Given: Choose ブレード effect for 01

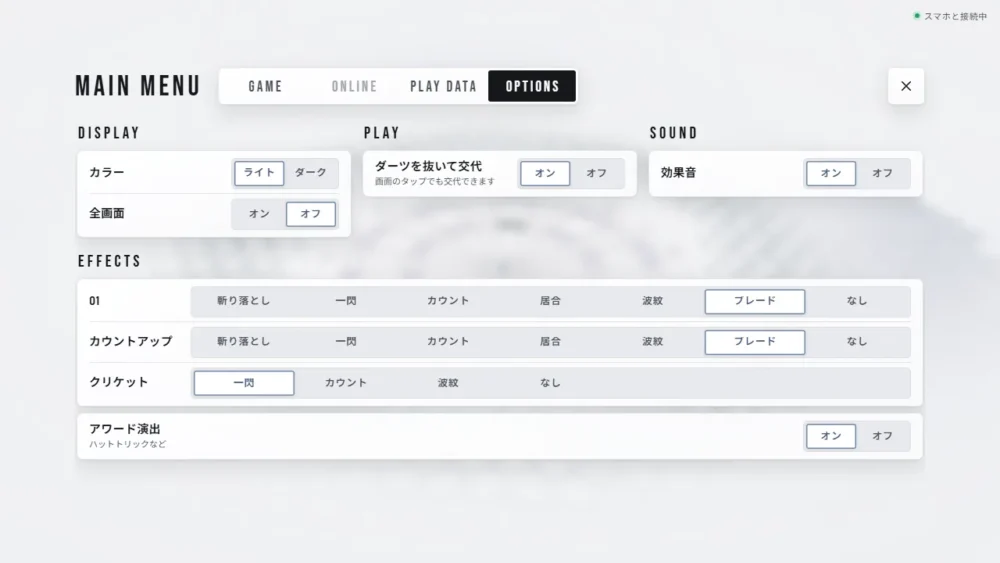Looking at the screenshot, I should [754, 301].
